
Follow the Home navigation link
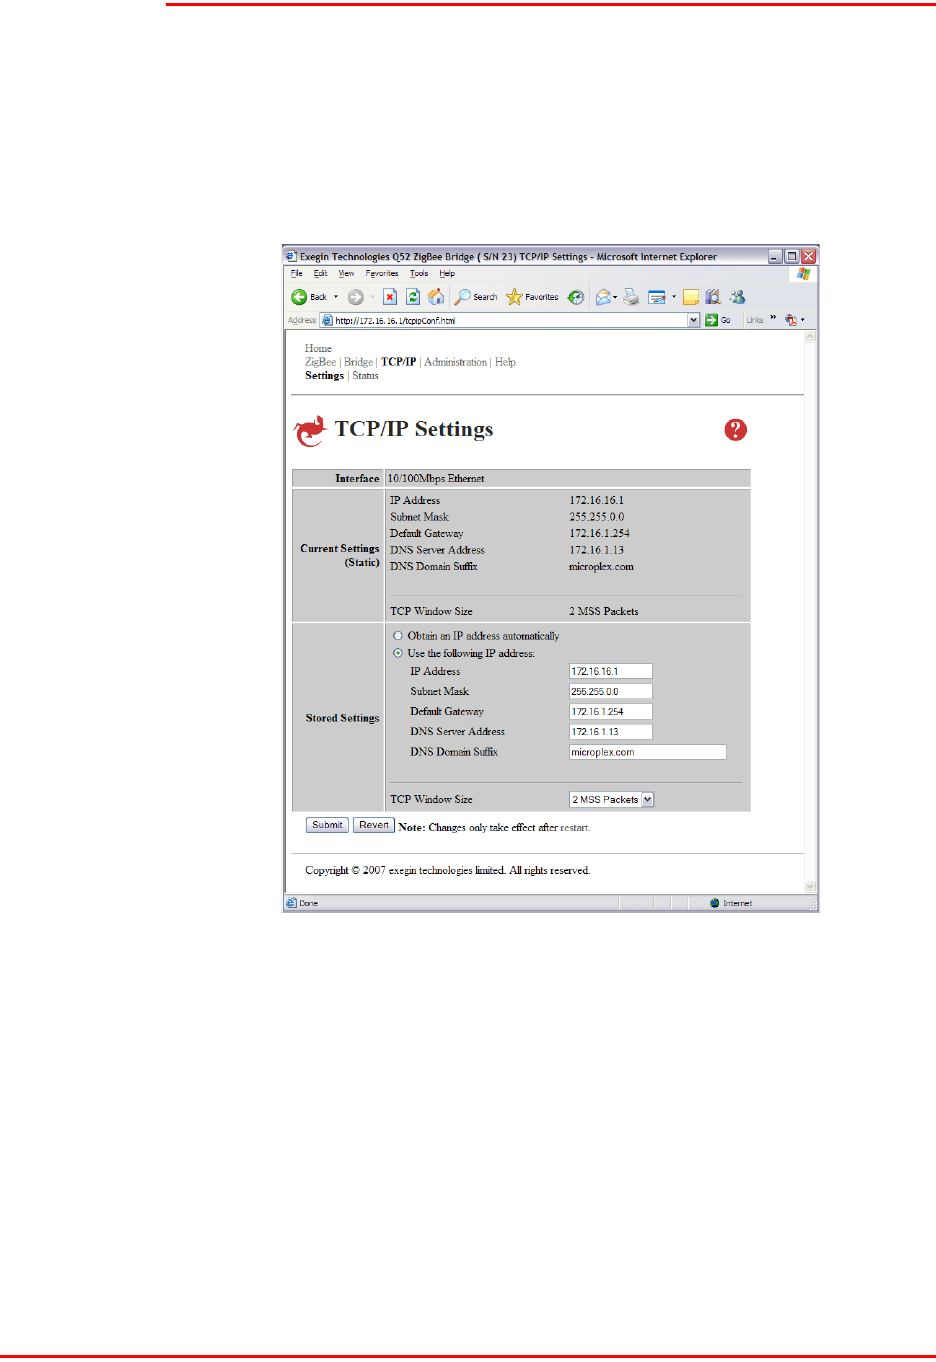[x=318, y=349]
